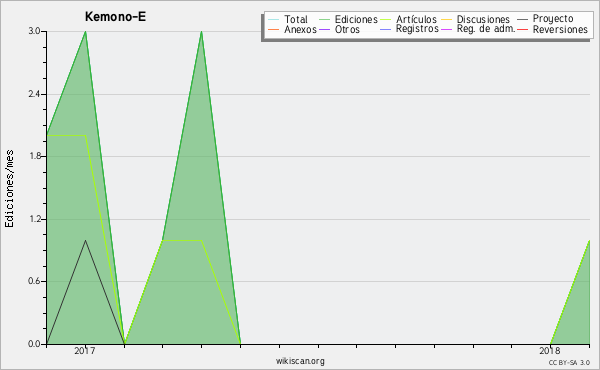600x370 pixels.
Task: Click the 2018 x-axis label
Action: [549, 350]
